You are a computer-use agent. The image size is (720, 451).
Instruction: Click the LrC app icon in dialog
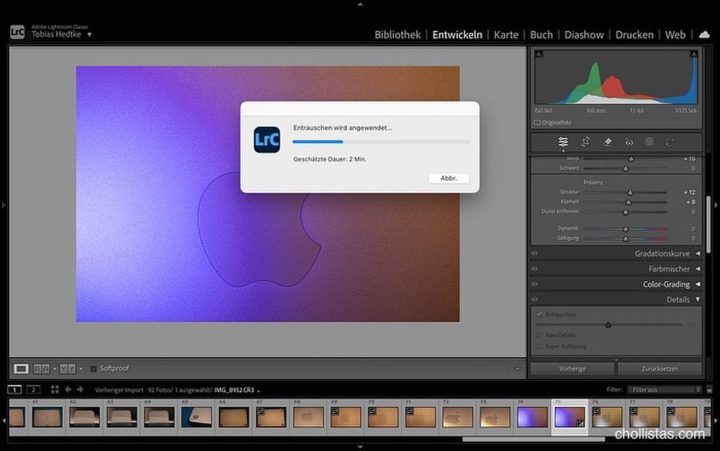267,140
